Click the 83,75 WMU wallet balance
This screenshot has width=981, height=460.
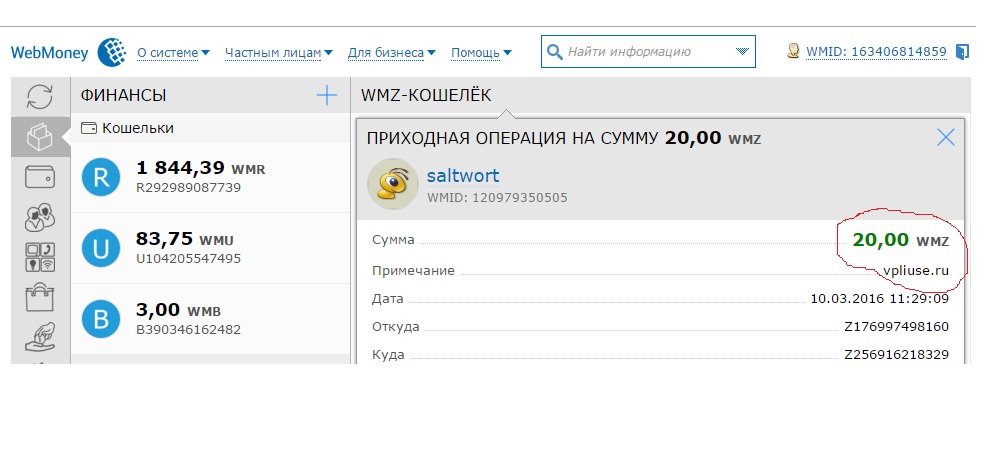click(x=185, y=238)
